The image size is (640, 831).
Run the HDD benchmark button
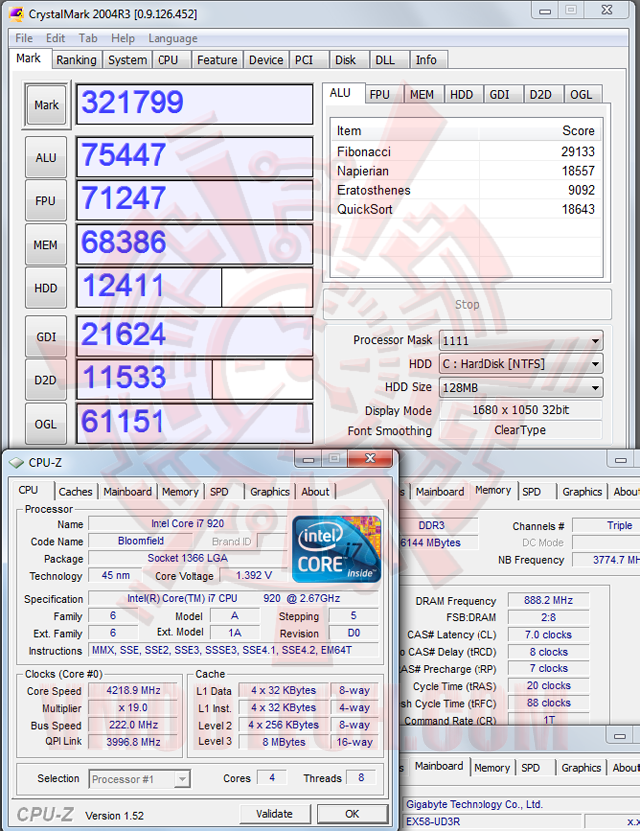click(46, 288)
